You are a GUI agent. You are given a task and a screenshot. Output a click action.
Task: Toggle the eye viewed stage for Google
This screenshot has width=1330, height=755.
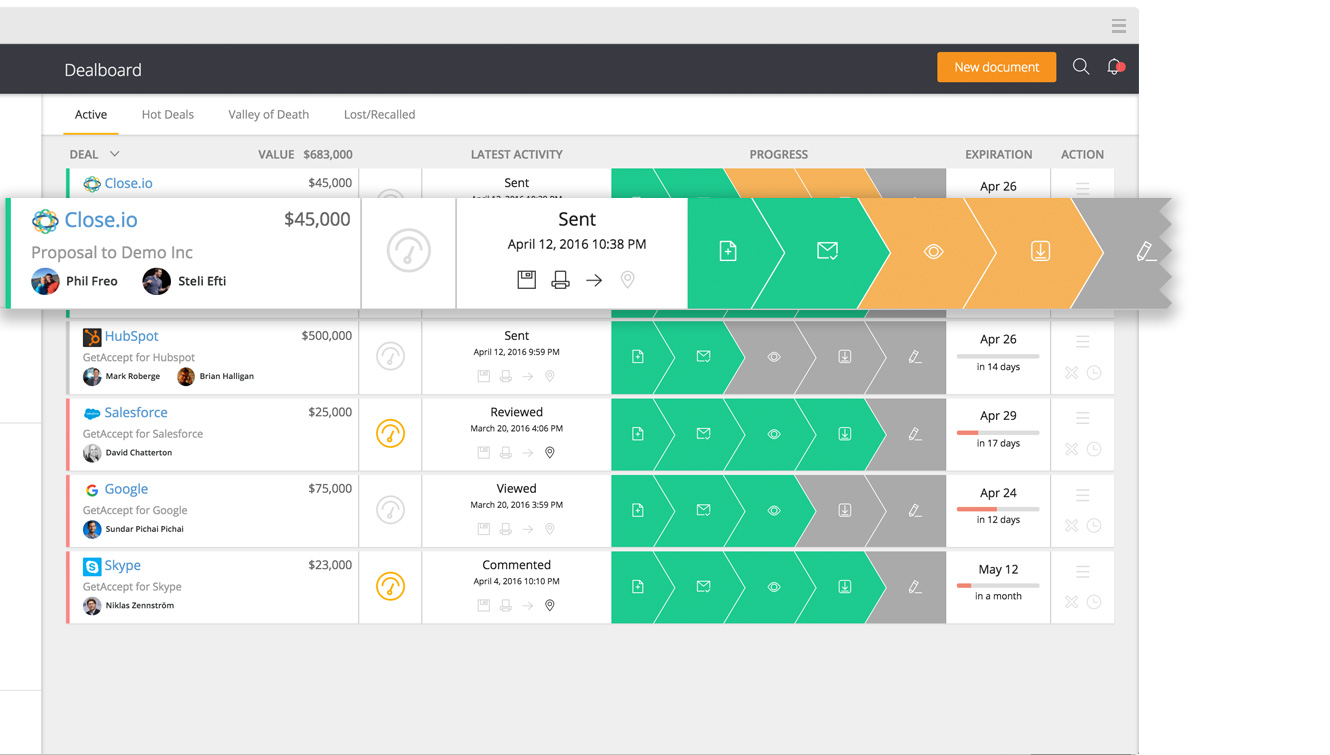774,510
